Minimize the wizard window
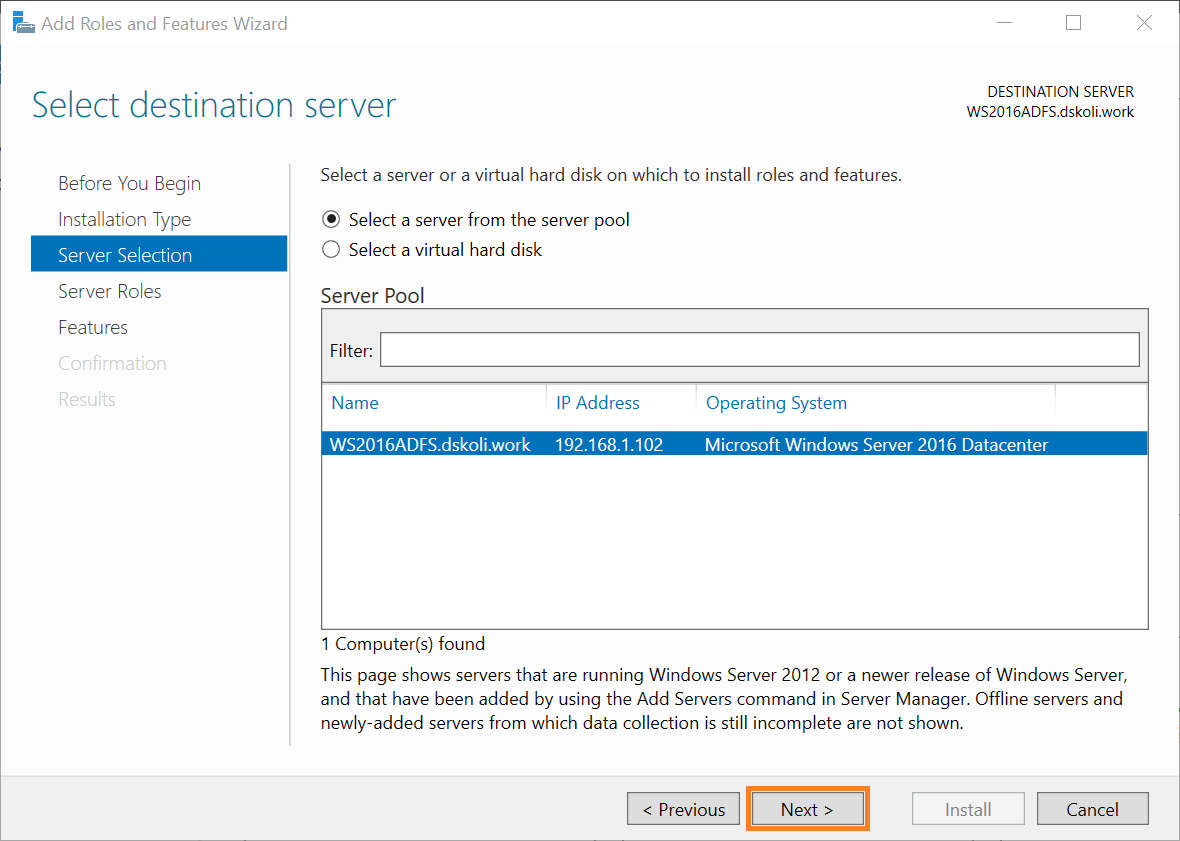 point(1004,23)
